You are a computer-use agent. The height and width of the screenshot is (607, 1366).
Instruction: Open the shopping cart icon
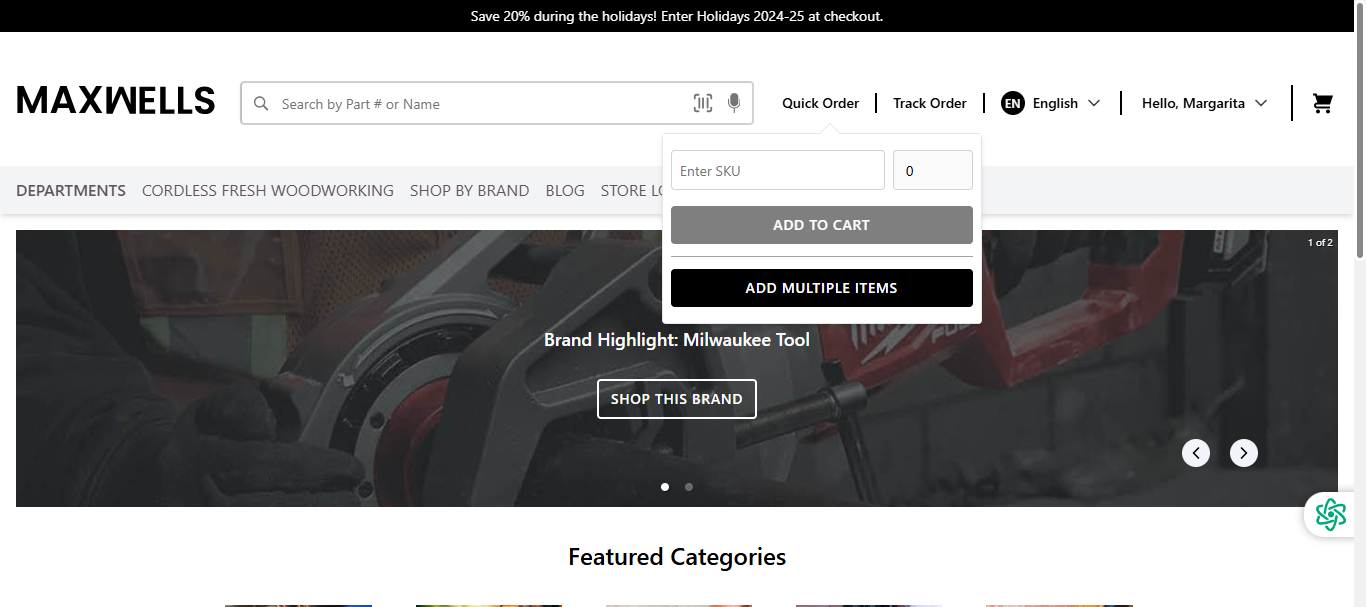(x=1323, y=103)
